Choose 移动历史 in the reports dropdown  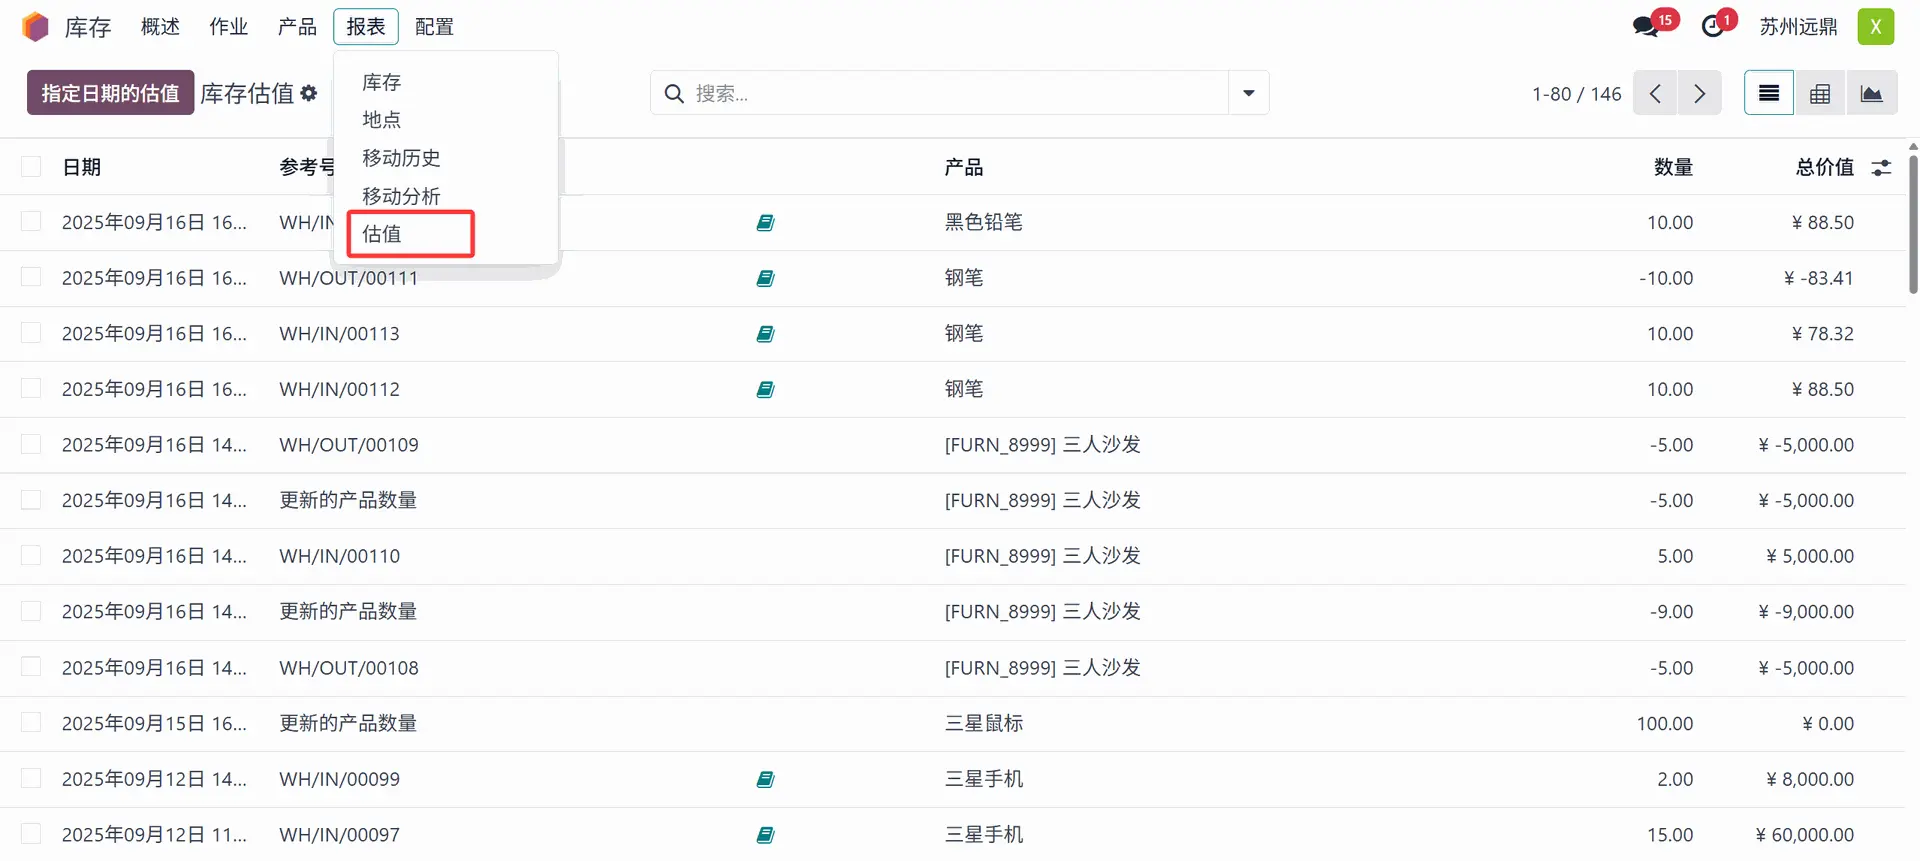(x=401, y=158)
